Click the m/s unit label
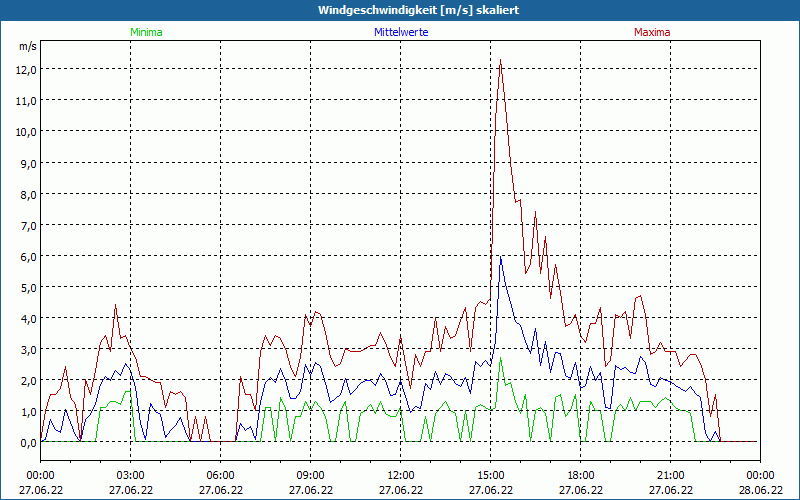The height and width of the screenshot is (500, 800). pos(27,46)
